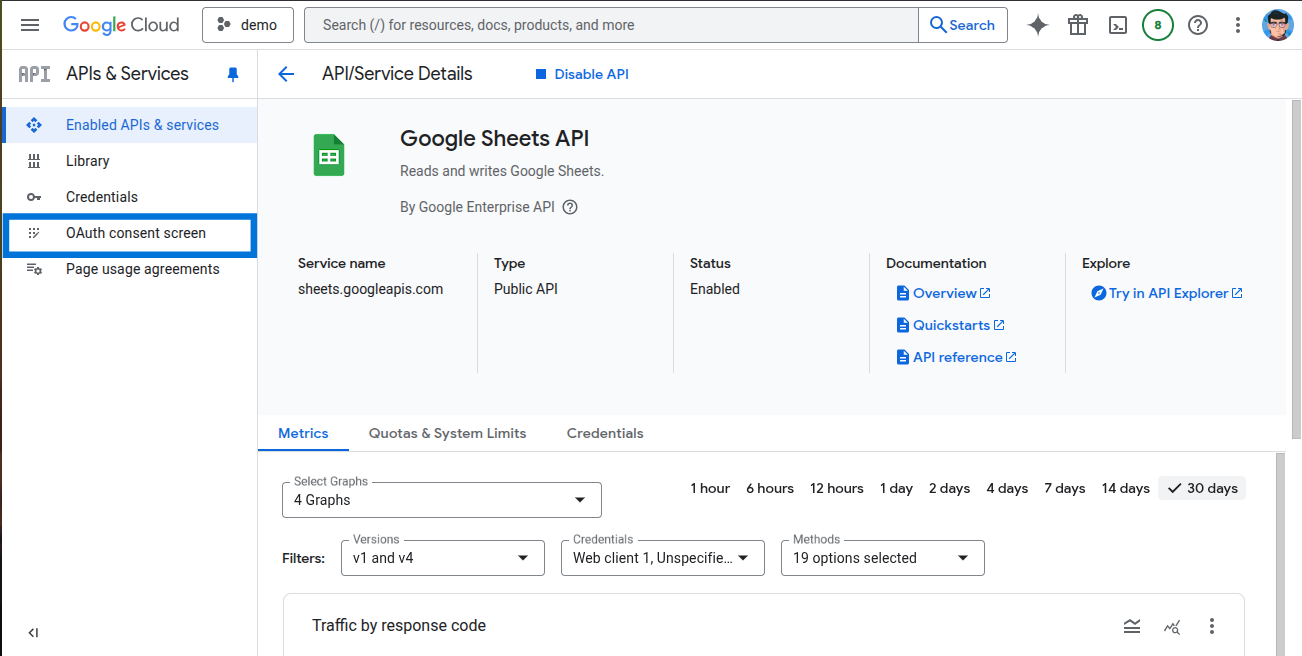Screen dimensions: 1302x656
Task: Click the Library sidebar icon
Action: (x=34, y=161)
